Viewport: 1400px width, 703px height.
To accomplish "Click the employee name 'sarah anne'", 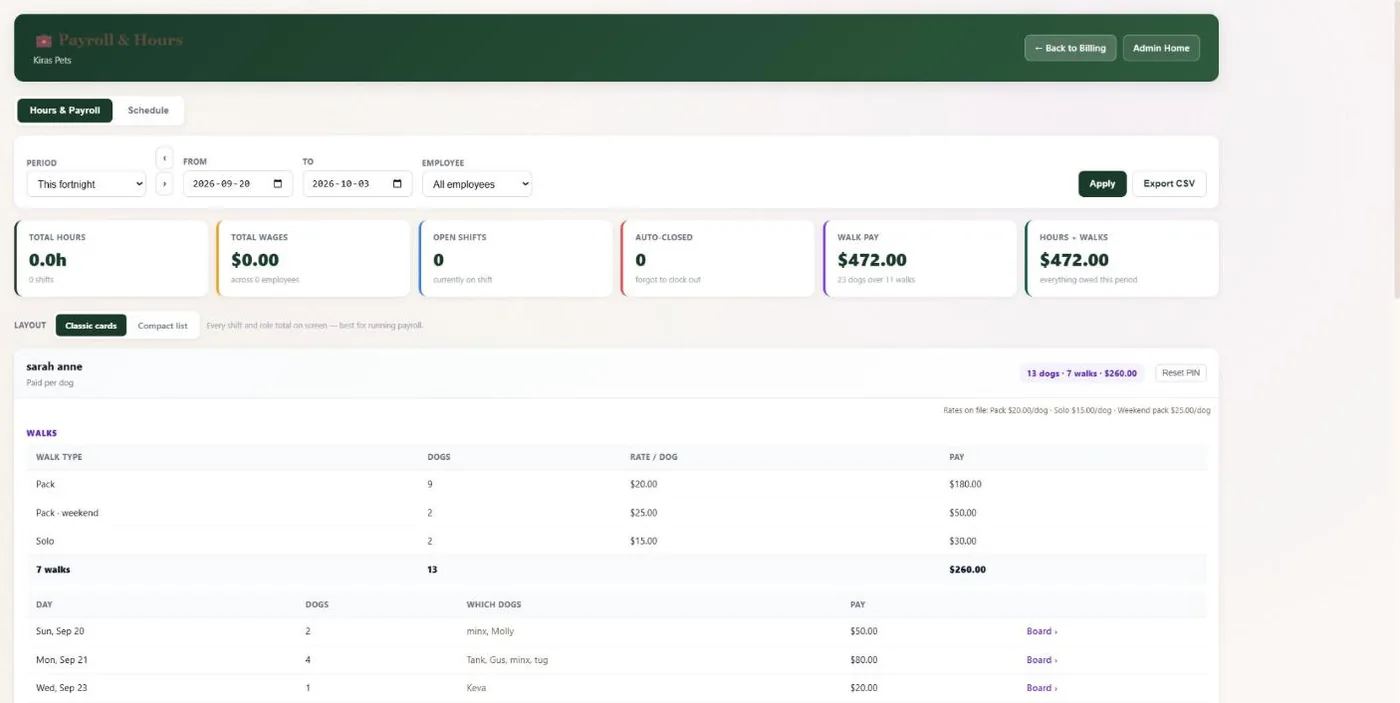I will [x=54, y=367].
